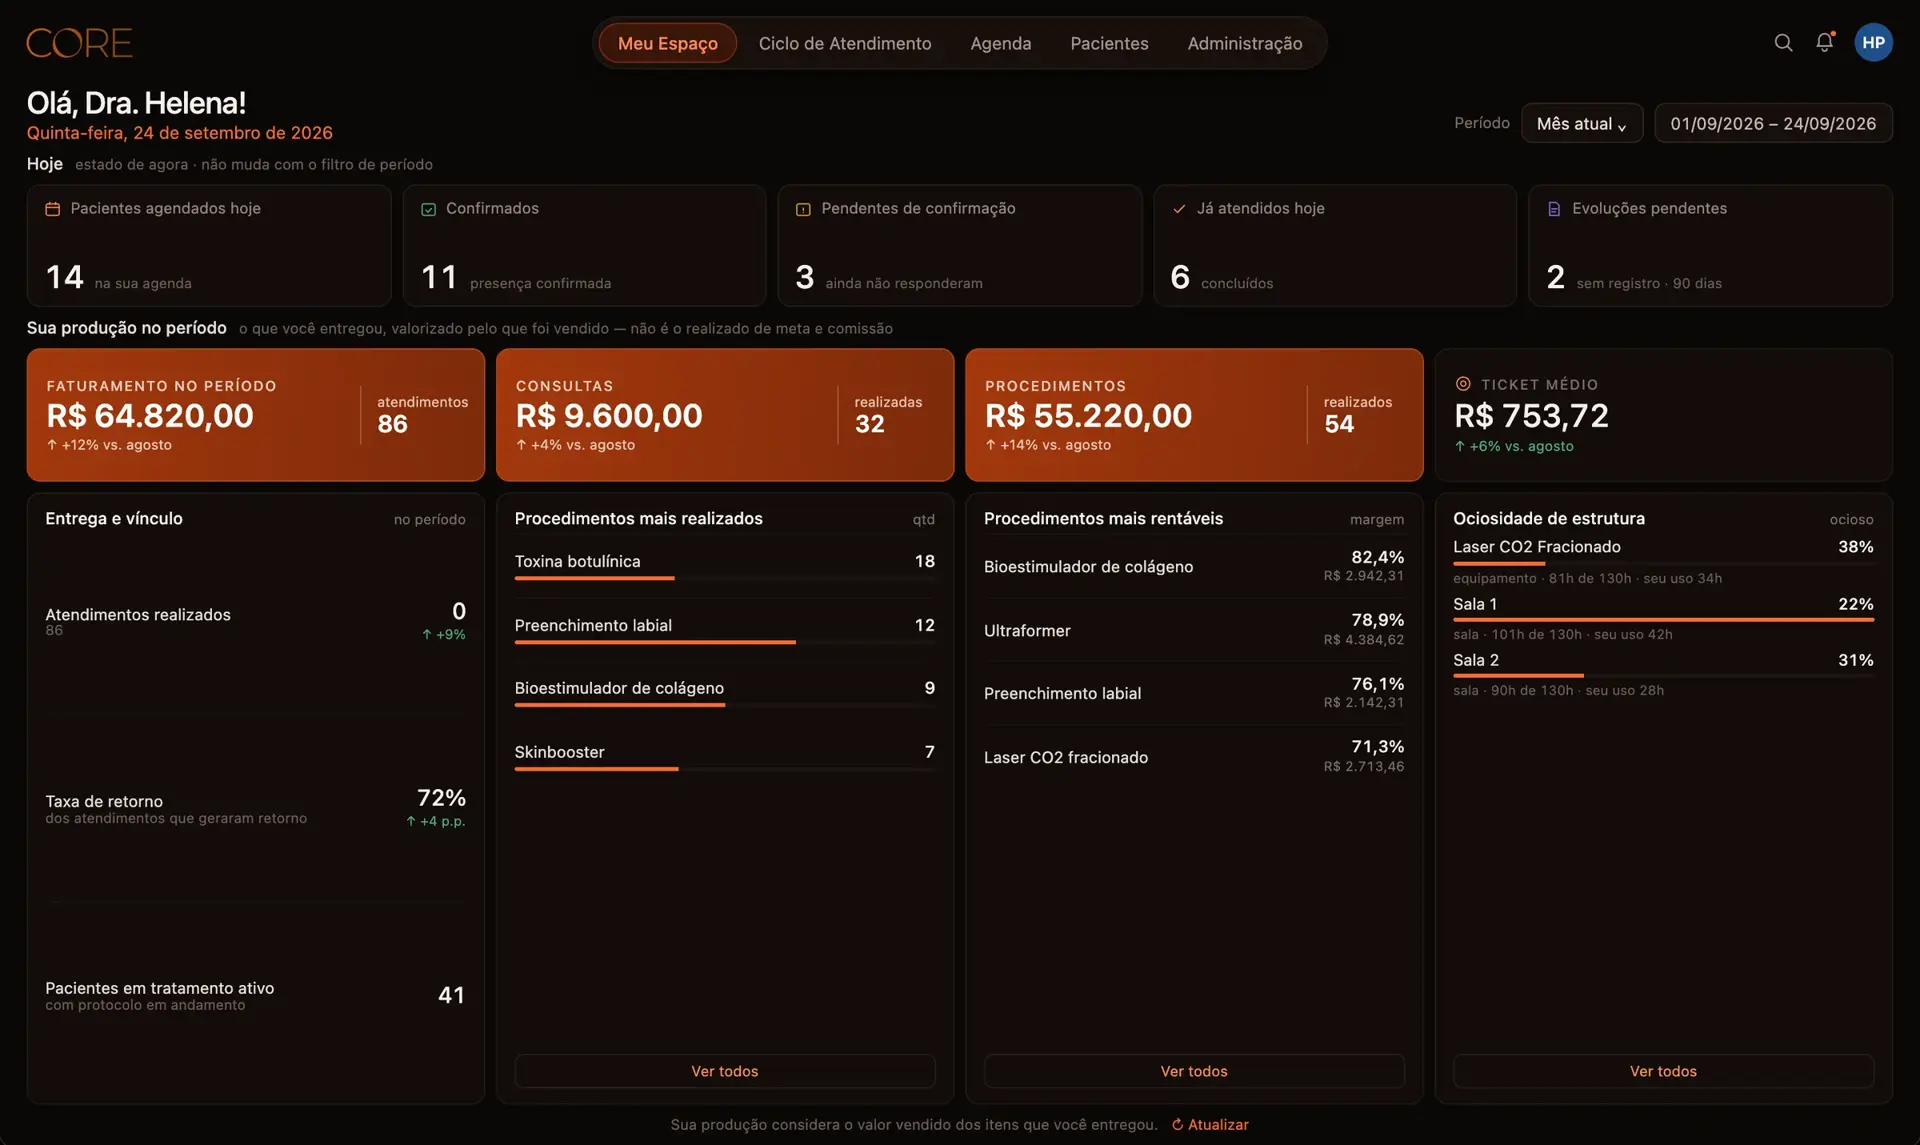Select Bioestimulador de colágeno row with qtd 9
Viewport: 1920px width, 1145px height.
coord(724,693)
